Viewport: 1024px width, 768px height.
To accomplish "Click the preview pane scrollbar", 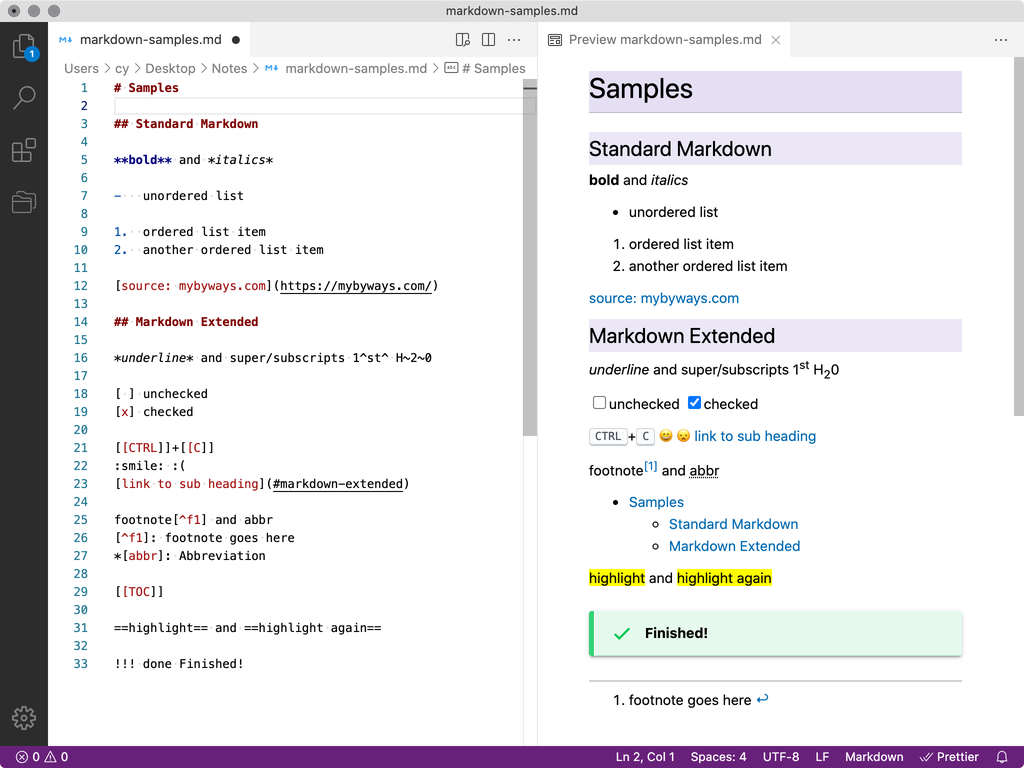I will (1018, 236).
